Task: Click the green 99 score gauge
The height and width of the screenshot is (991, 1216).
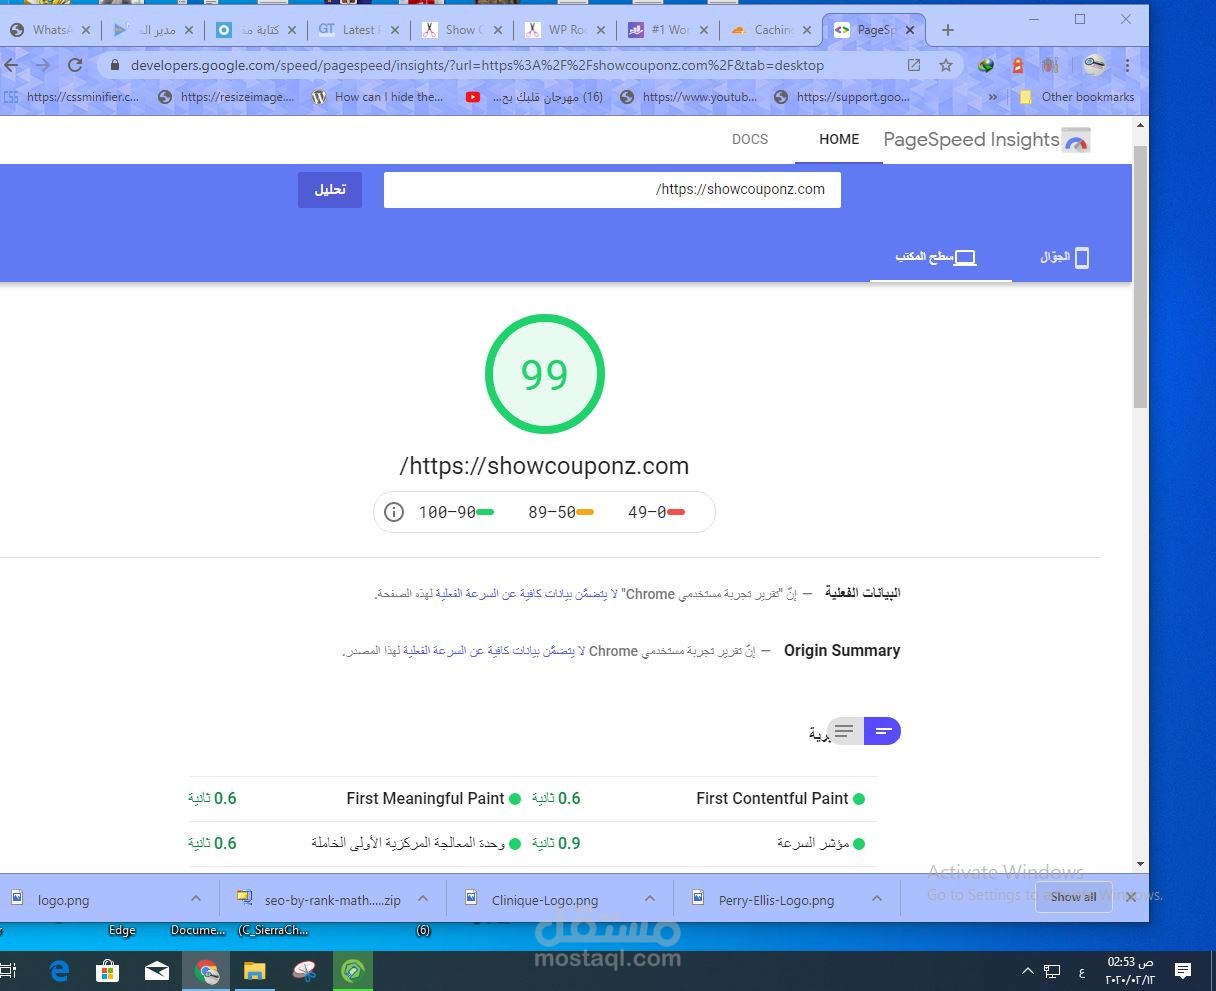Action: [545, 374]
